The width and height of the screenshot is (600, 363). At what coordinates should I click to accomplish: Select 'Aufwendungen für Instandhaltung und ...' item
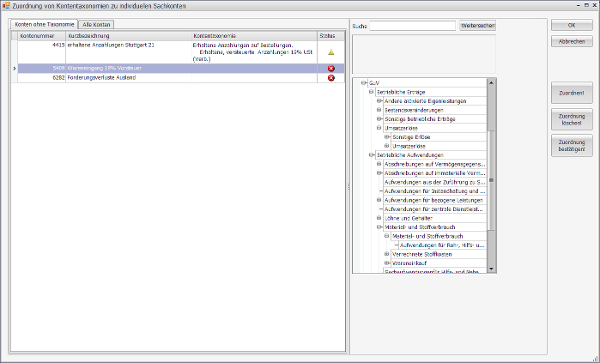[x=435, y=191]
